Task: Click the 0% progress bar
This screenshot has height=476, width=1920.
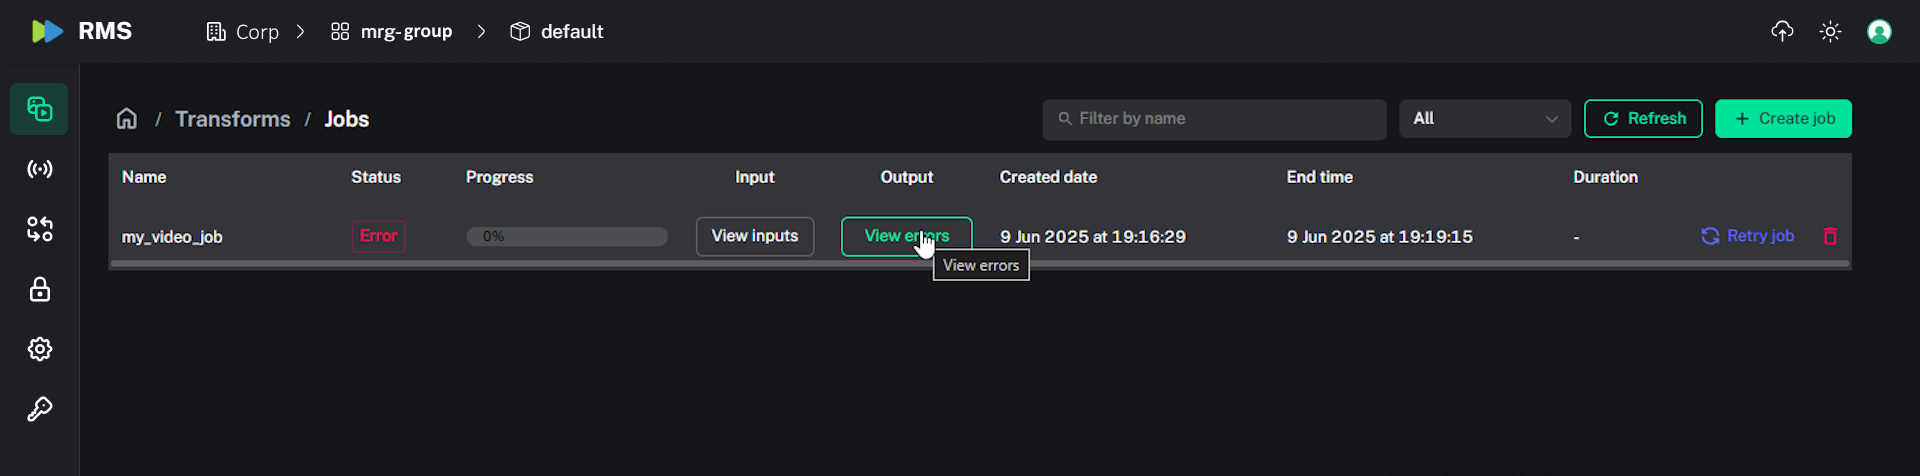Action: [x=567, y=237]
